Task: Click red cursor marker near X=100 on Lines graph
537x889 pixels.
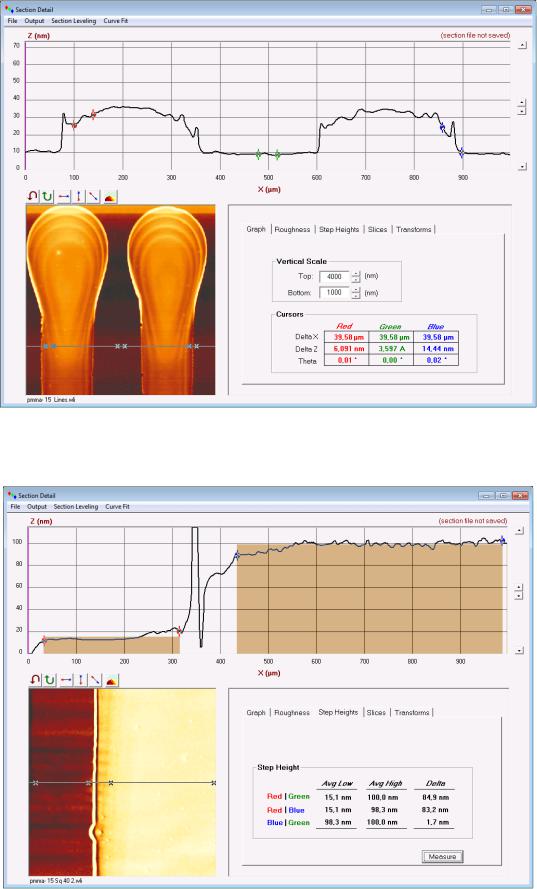Action: pos(74,125)
